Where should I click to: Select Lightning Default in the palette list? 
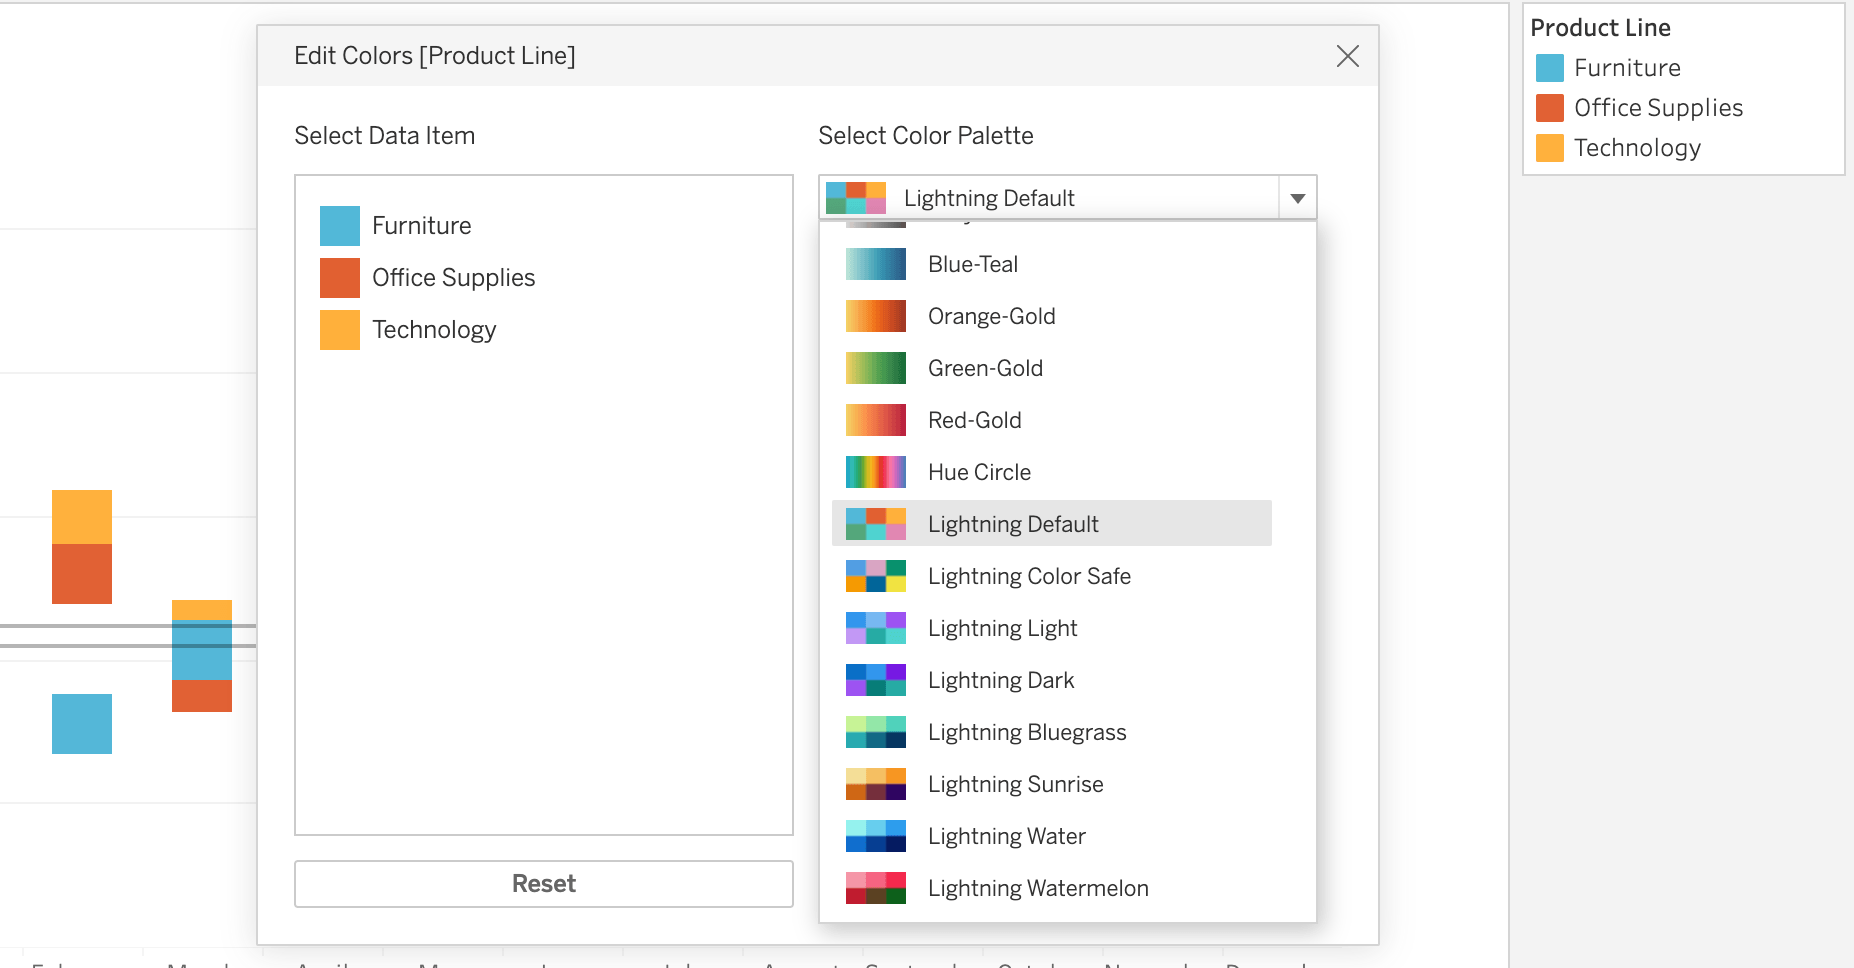tap(1052, 523)
